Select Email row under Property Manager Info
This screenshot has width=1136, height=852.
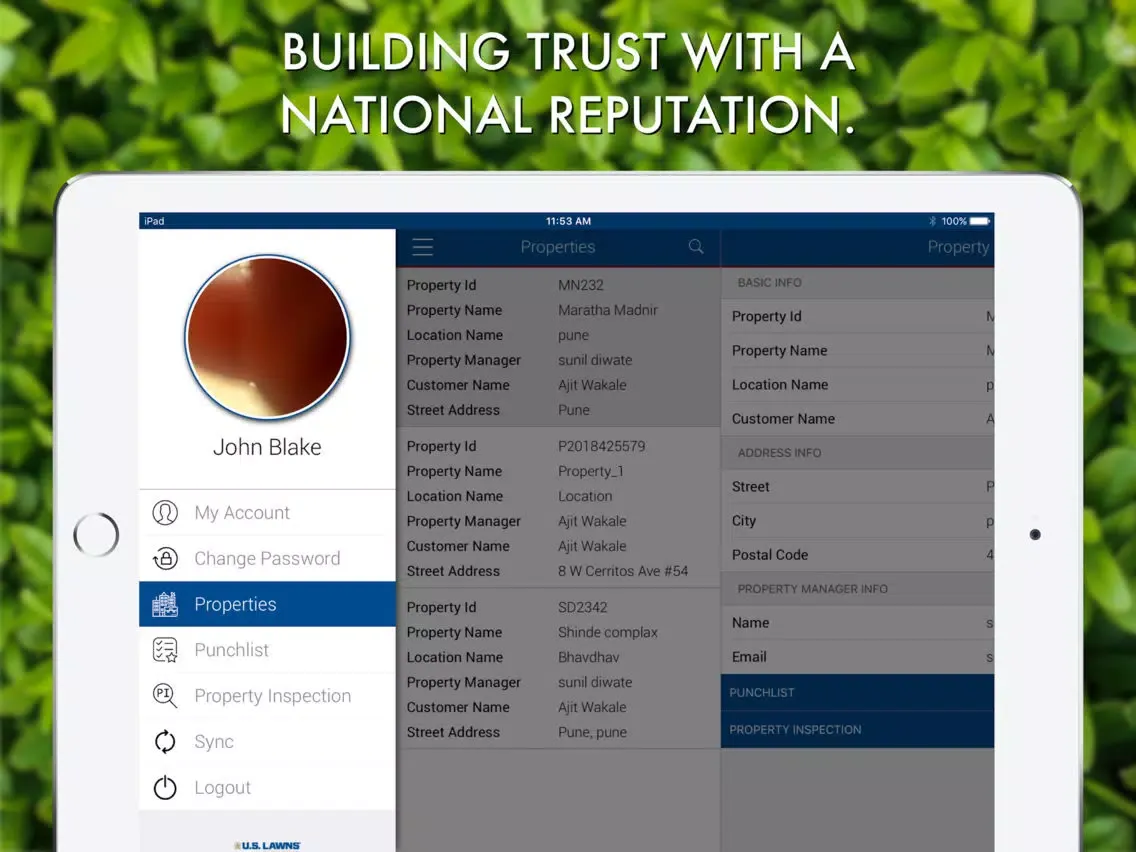(x=857, y=657)
